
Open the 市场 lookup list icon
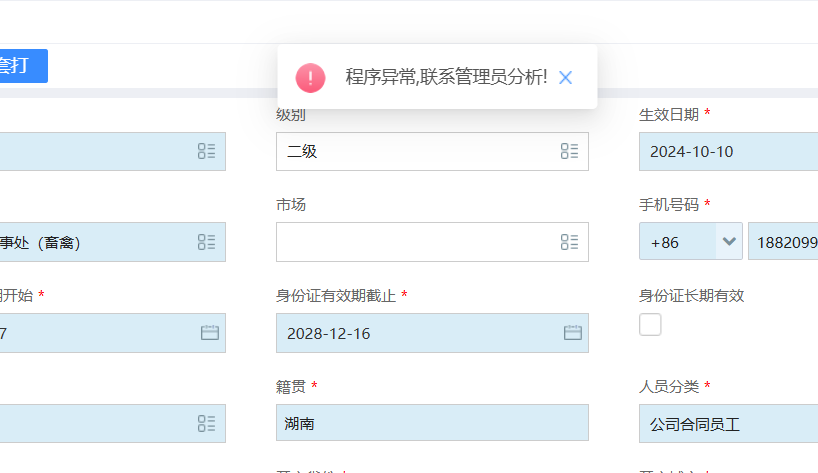point(569,241)
